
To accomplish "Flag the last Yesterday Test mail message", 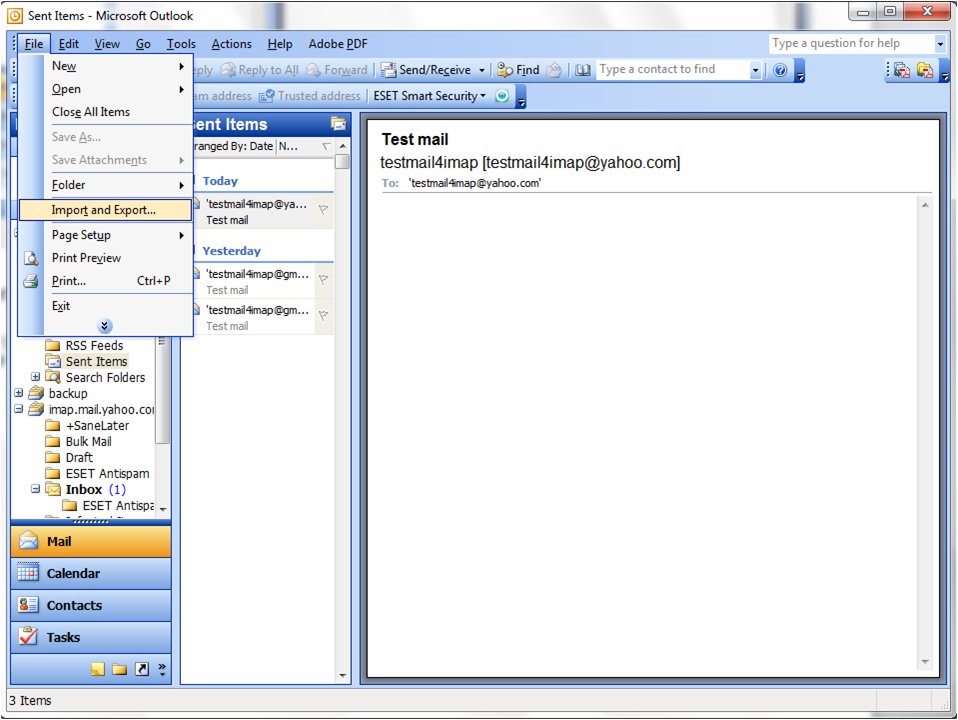I will point(324,315).
